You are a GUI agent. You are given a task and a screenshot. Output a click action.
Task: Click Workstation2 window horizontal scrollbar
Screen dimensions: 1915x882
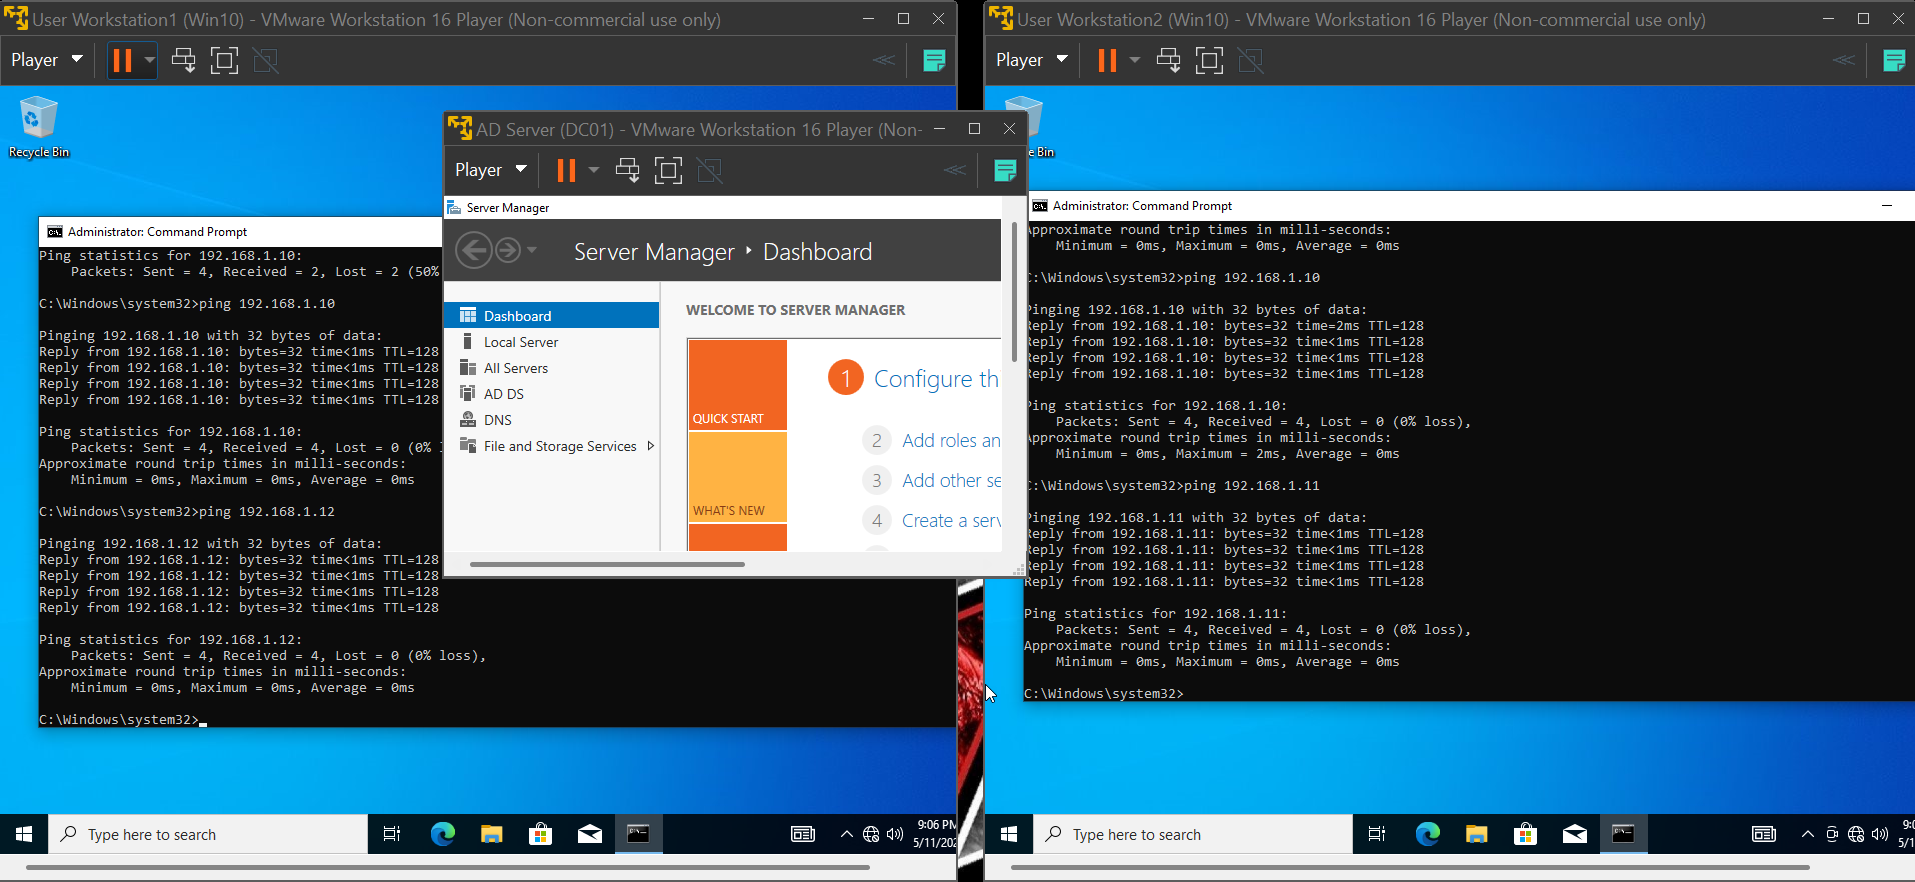pyautogui.click(x=1410, y=868)
